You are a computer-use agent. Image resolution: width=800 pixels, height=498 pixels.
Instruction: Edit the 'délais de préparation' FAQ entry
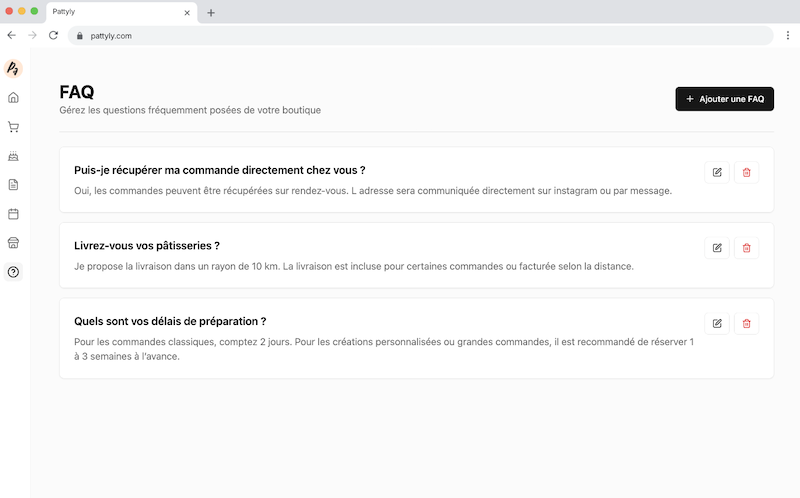point(717,323)
